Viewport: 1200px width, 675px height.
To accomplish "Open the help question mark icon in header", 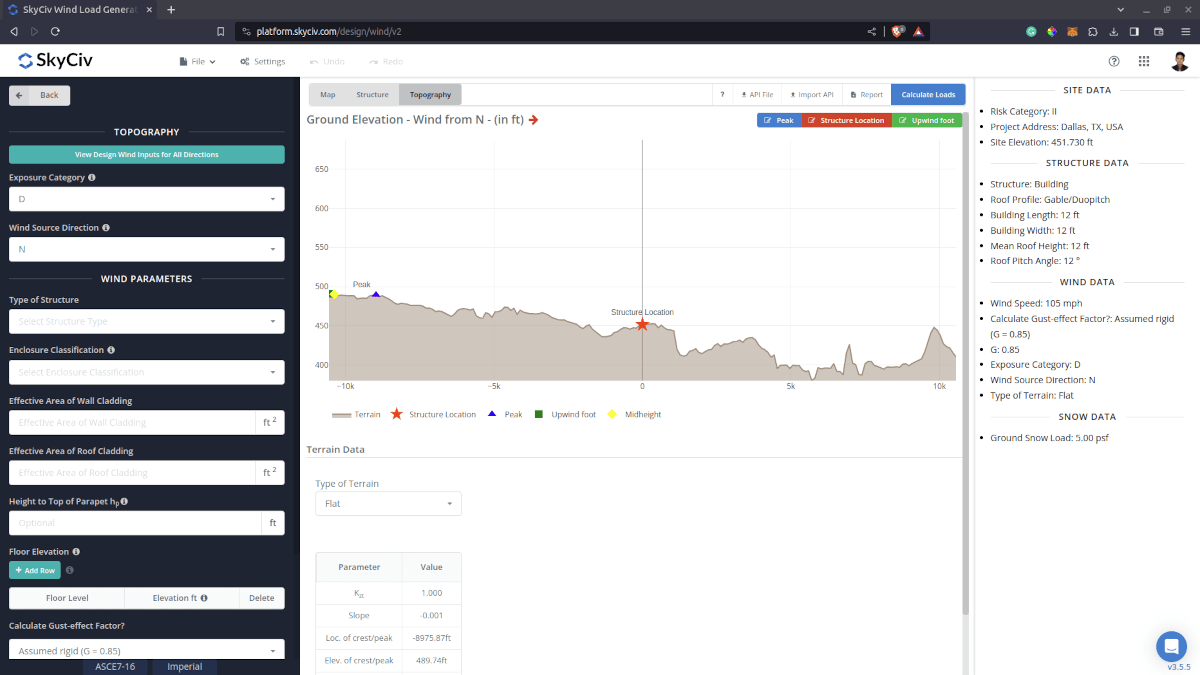I will coord(1114,61).
